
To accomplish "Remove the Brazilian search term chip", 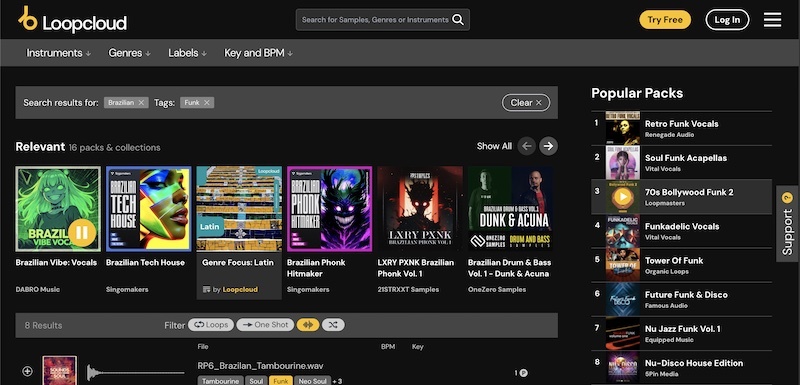I will (x=141, y=102).
